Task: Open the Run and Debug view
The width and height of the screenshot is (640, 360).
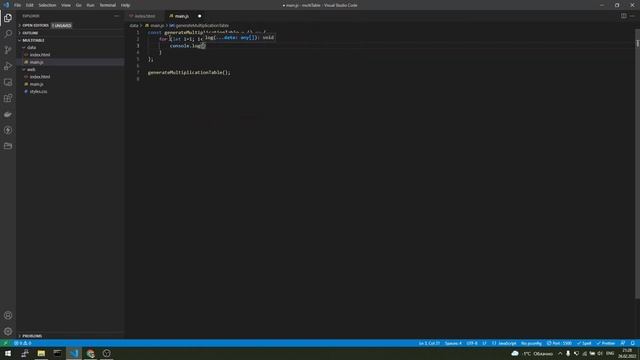Action: pyautogui.click(x=8, y=66)
